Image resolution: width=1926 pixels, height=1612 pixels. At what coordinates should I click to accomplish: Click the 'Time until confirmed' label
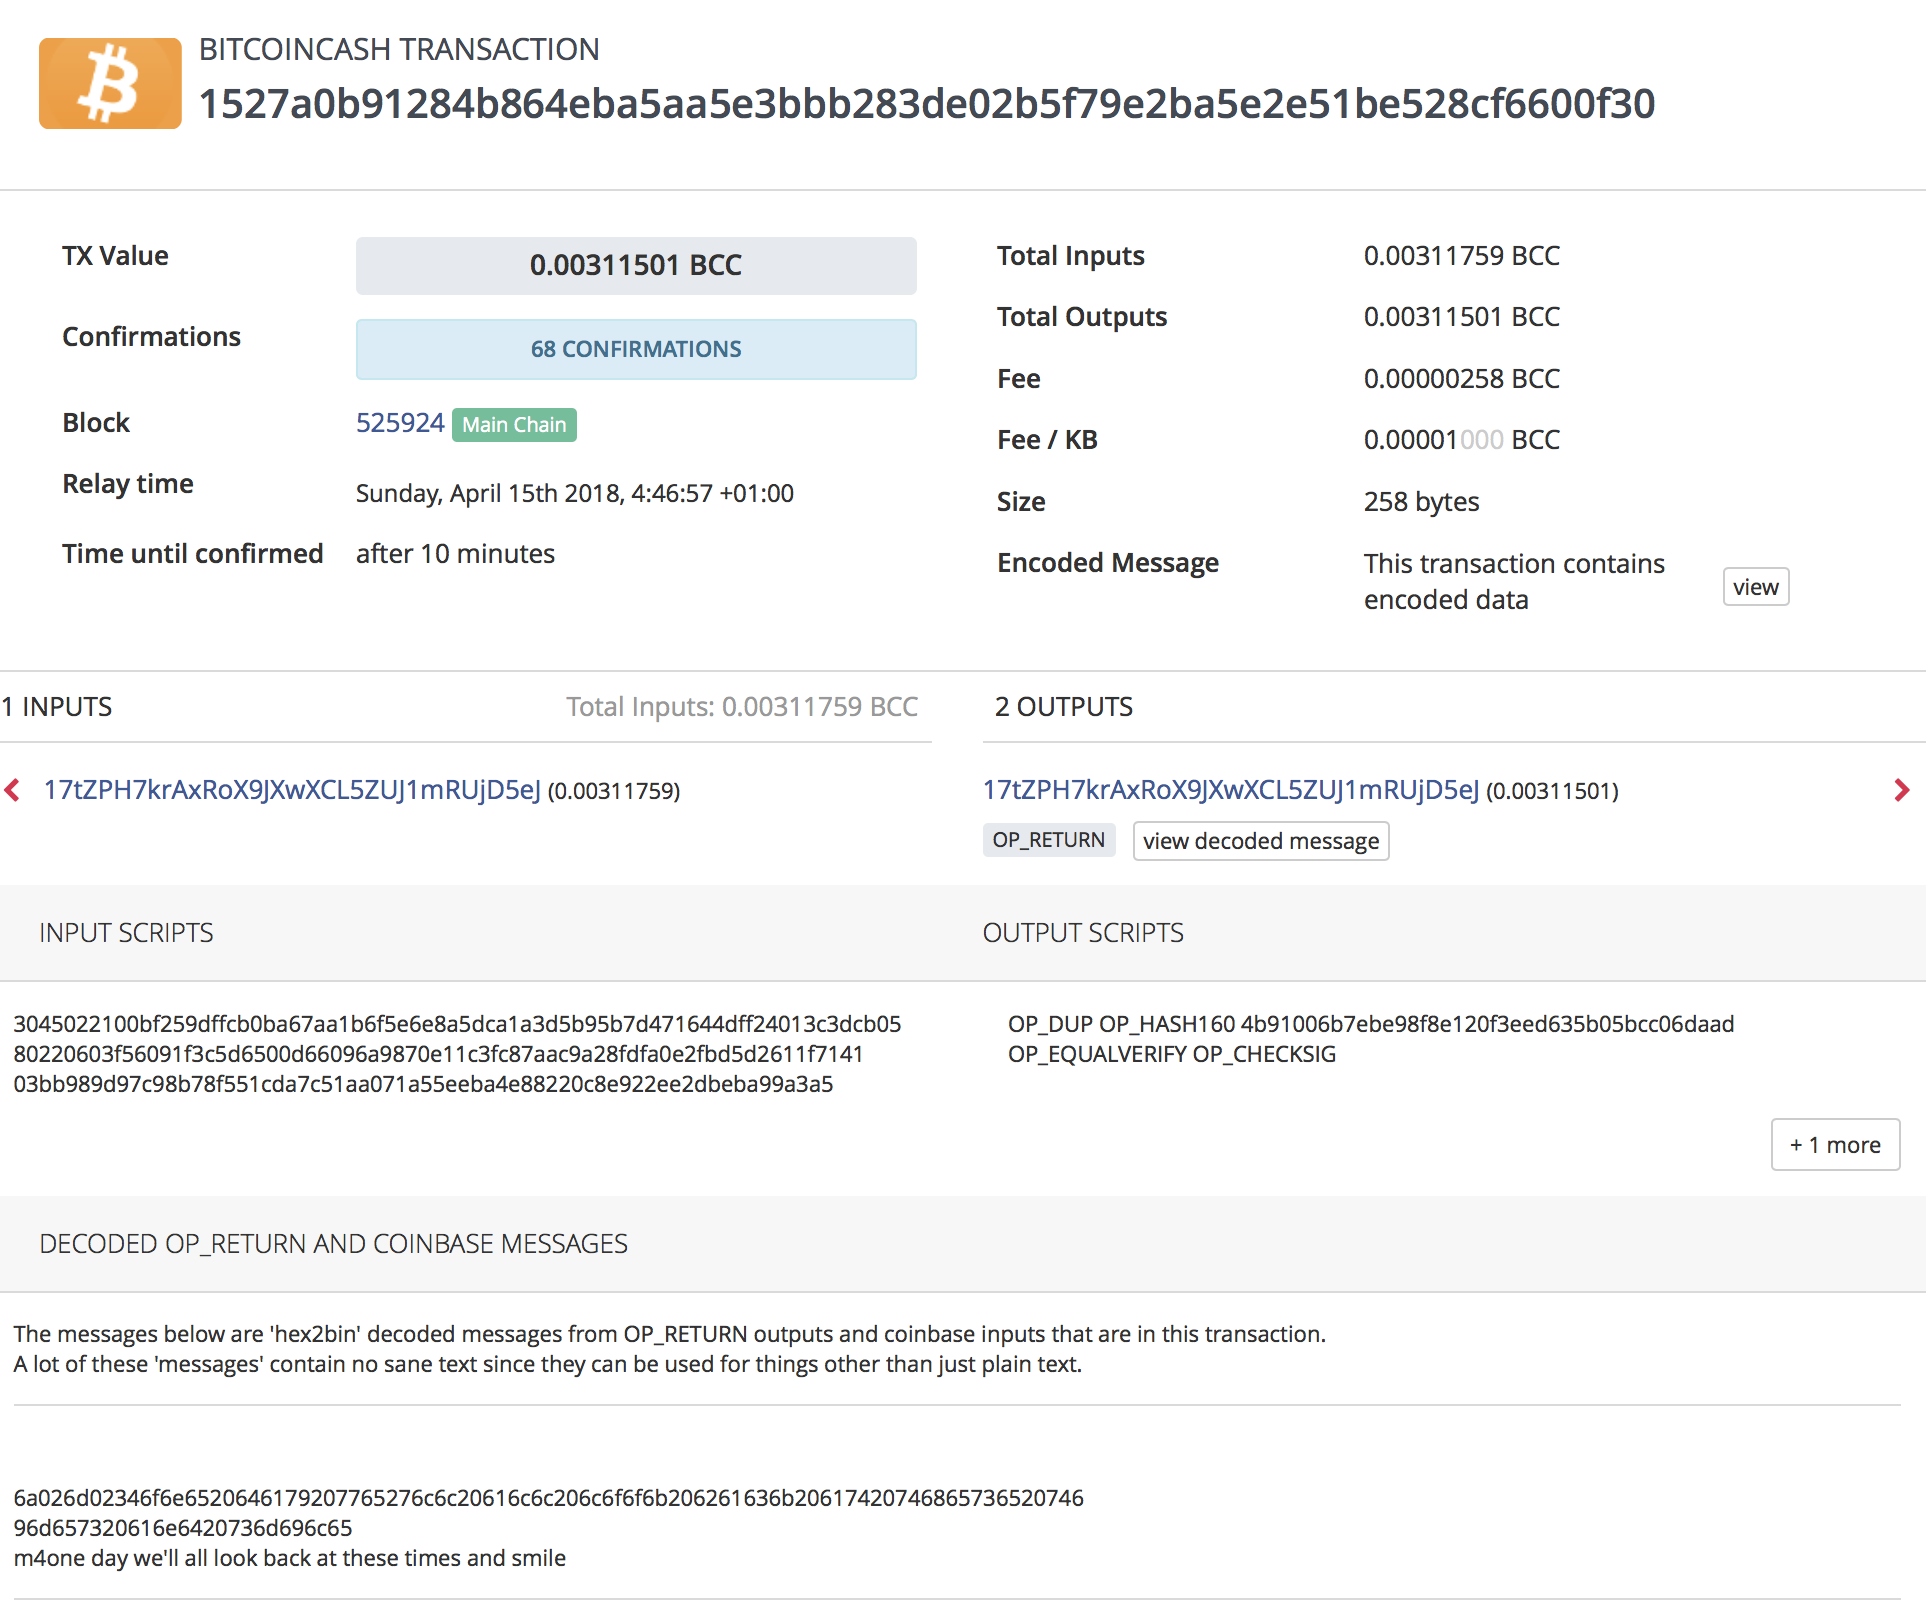[192, 554]
